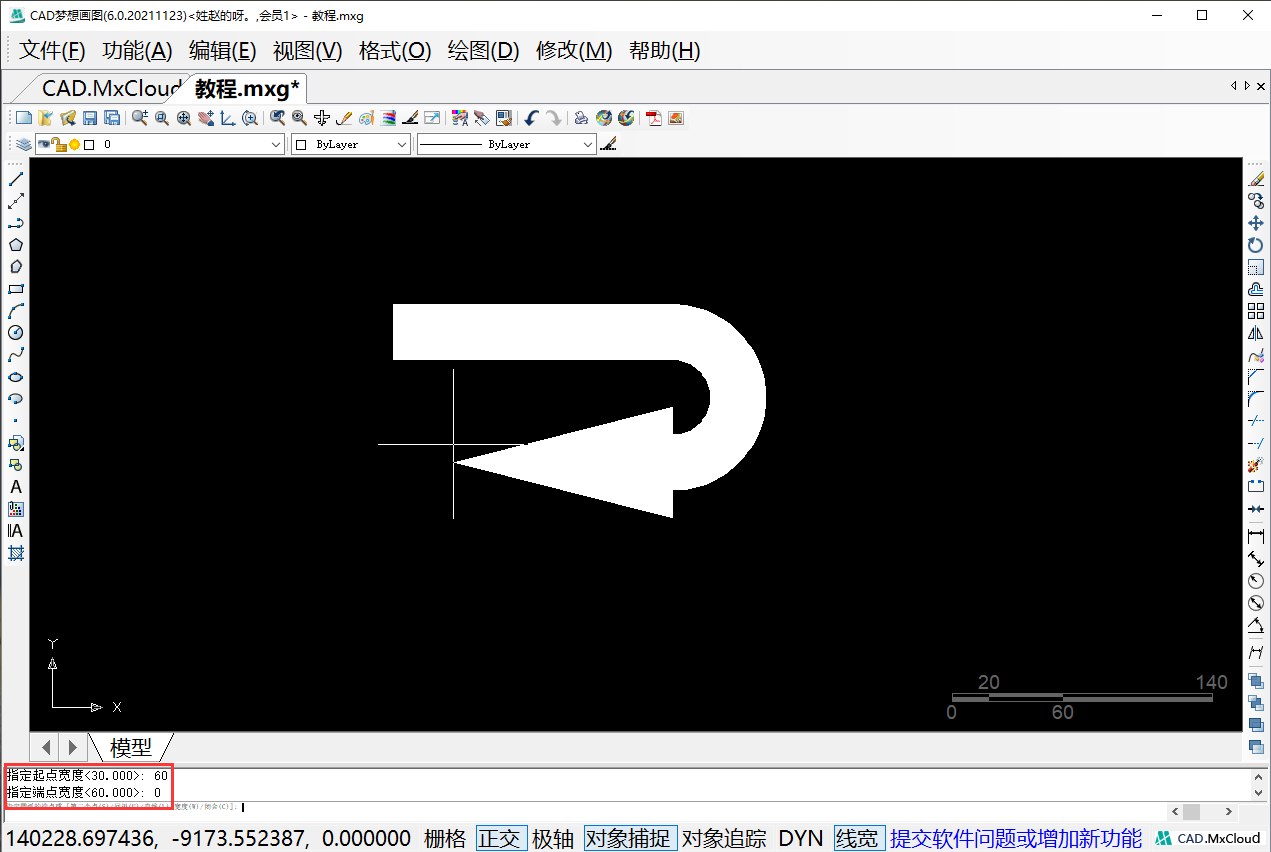Open the 绘图(D) menu
The width and height of the screenshot is (1271, 852).
pos(483,51)
